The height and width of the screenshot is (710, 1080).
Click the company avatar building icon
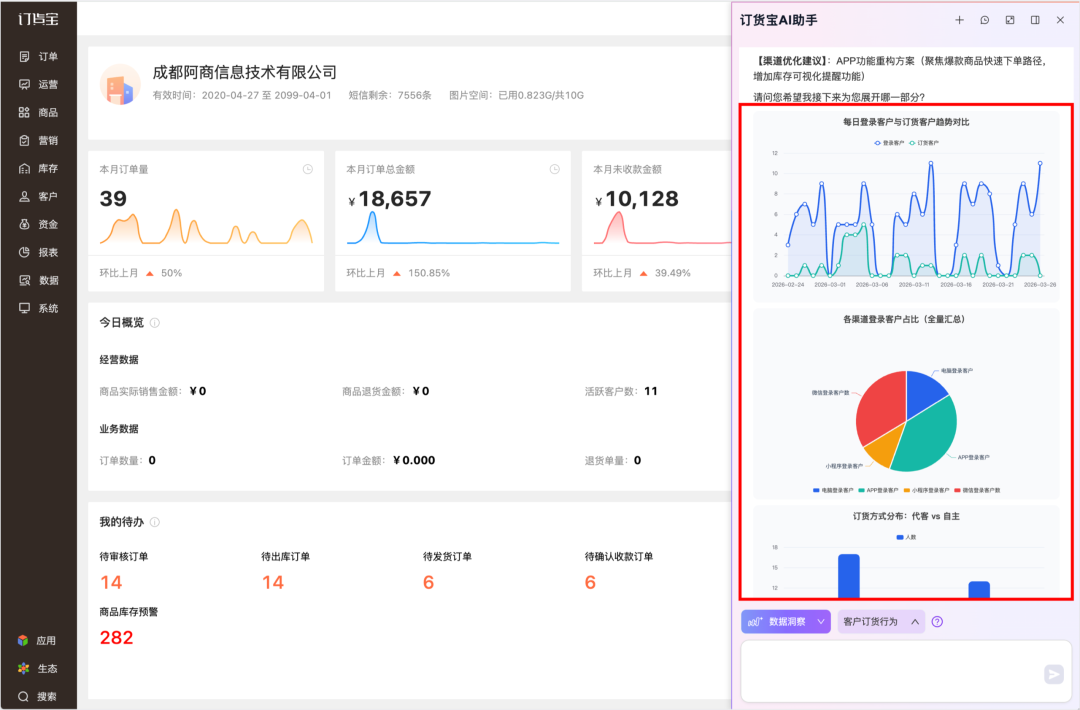pyautogui.click(x=120, y=85)
